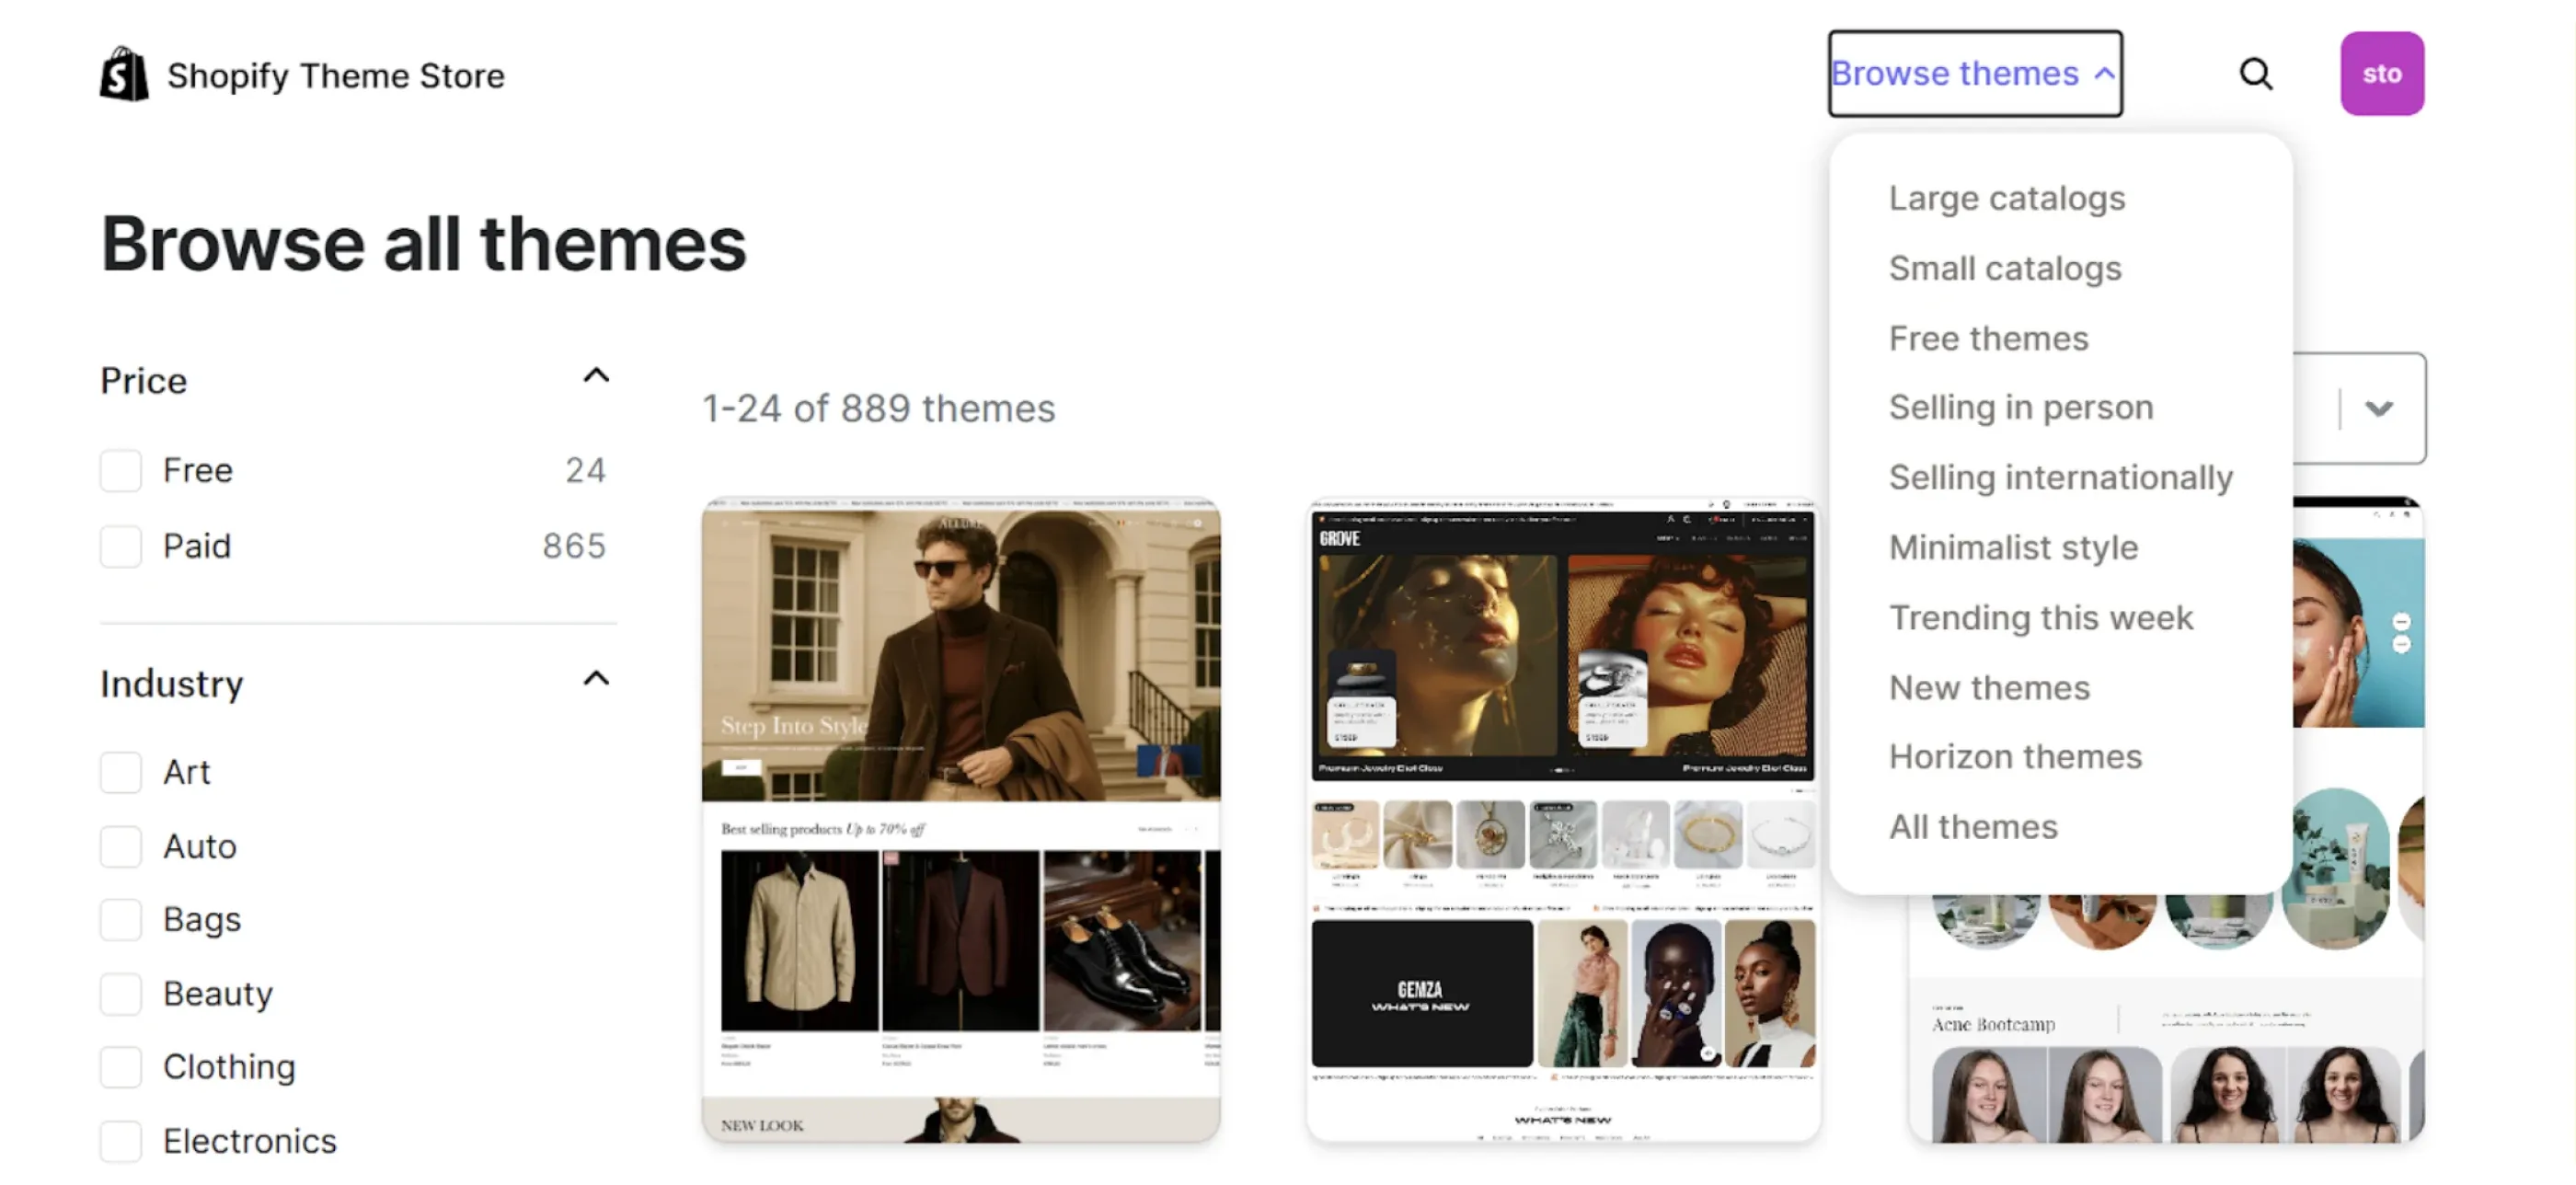Close the Browse themes dropdown
Image resolution: width=2576 pixels, height=1185 pixels.
click(x=1975, y=72)
